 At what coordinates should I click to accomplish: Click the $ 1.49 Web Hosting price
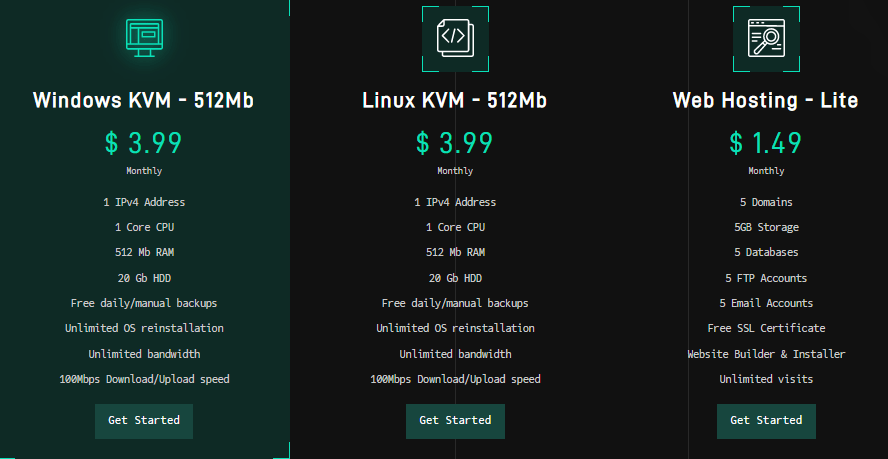point(766,143)
